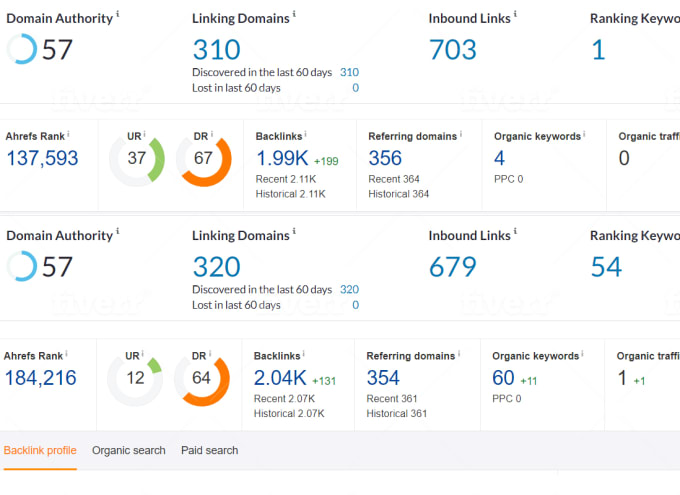This screenshot has height=495, width=680.
Task: Click info icon beside Ahrefs Rank above 184,216
Action: click(x=68, y=352)
